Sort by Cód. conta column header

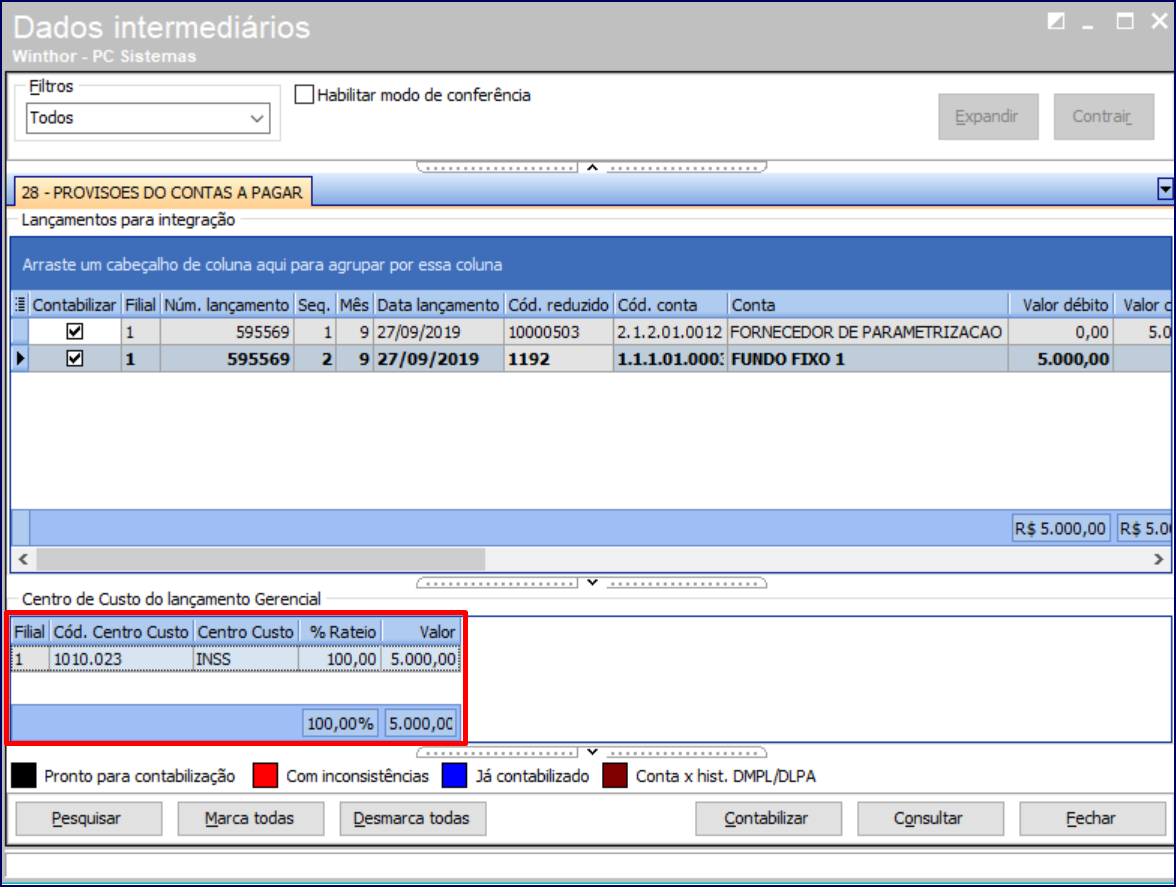click(x=670, y=304)
